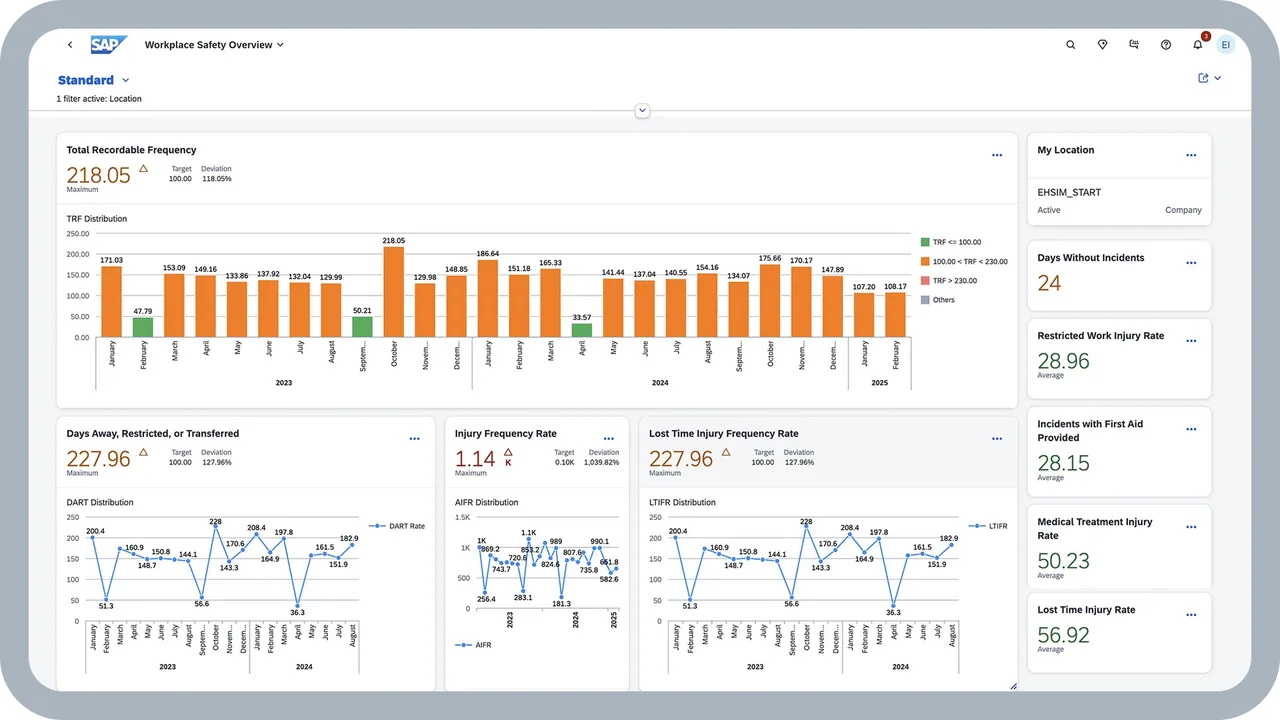1280x720 pixels.
Task: Open the Total Recordable Frequency card title
Action: pyautogui.click(x=131, y=150)
